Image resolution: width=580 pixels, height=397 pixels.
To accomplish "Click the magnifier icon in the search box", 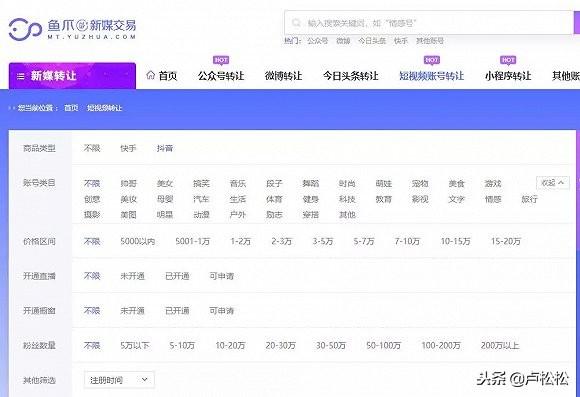I will [x=296, y=23].
